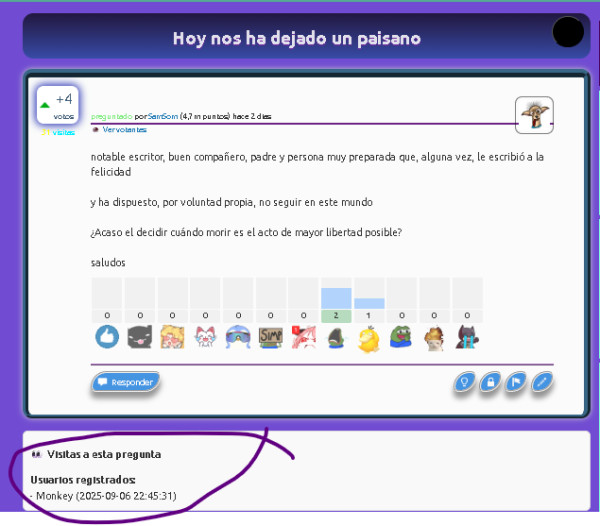The width and height of the screenshot is (600, 526).
Task: React with the grey cat emoji
Action: pos(140,337)
